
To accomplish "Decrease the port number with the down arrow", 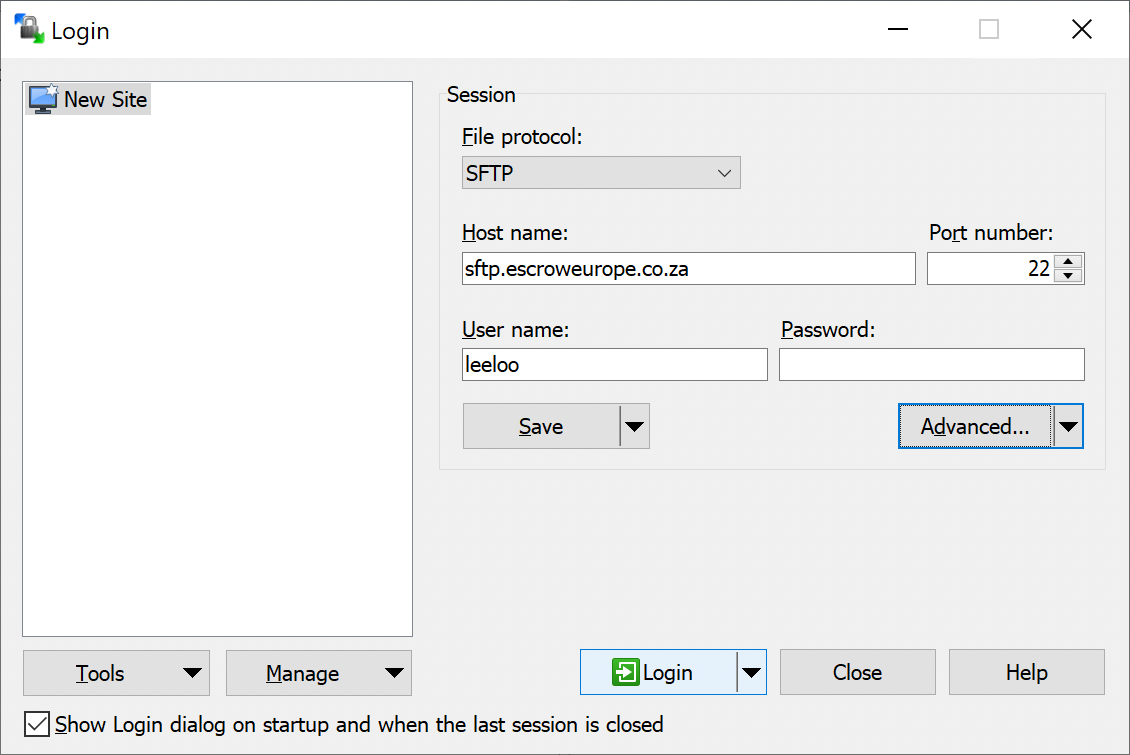I will pos(1068,276).
